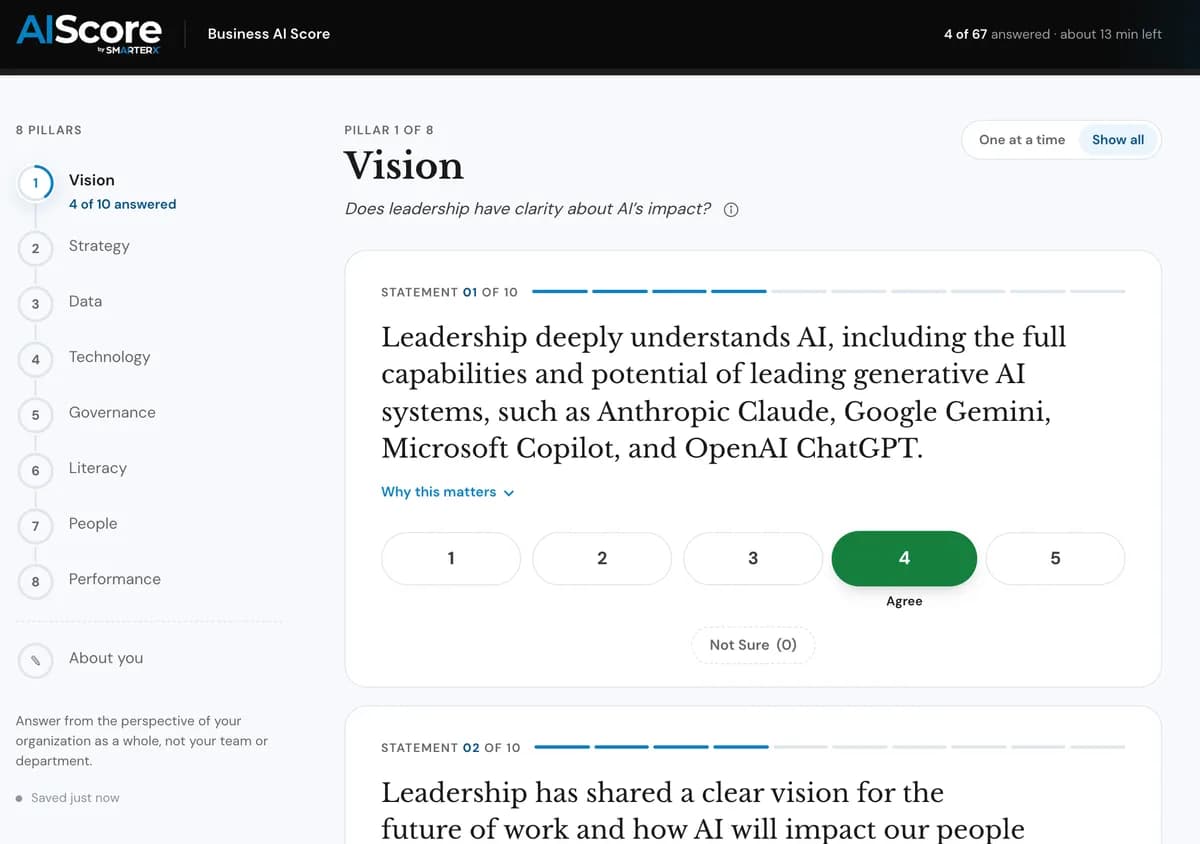Screen dimensions: 1200x844
Task: Open the Literacy pillar
Action: tap(98, 468)
